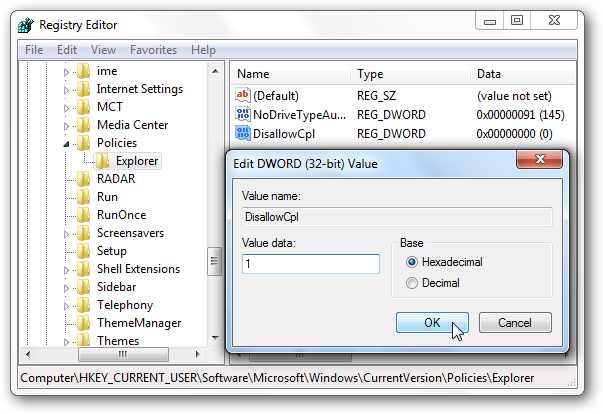This screenshot has width=603, height=414.
Task: Click the 0x00000091 (145) data cell
Action: coord(520,115)
